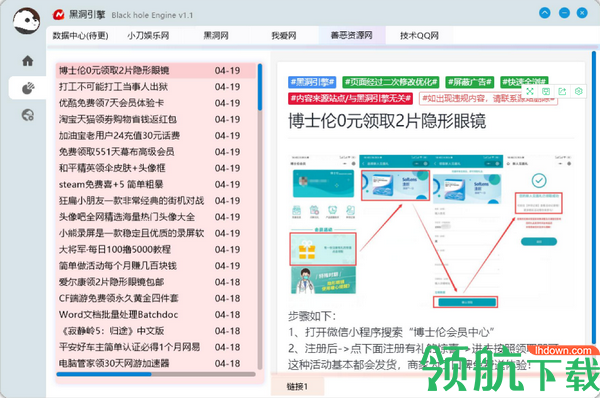Screen dimensions: 600x398
Task: Switch to 我爱网 tab
Action: tap(284, 36)
